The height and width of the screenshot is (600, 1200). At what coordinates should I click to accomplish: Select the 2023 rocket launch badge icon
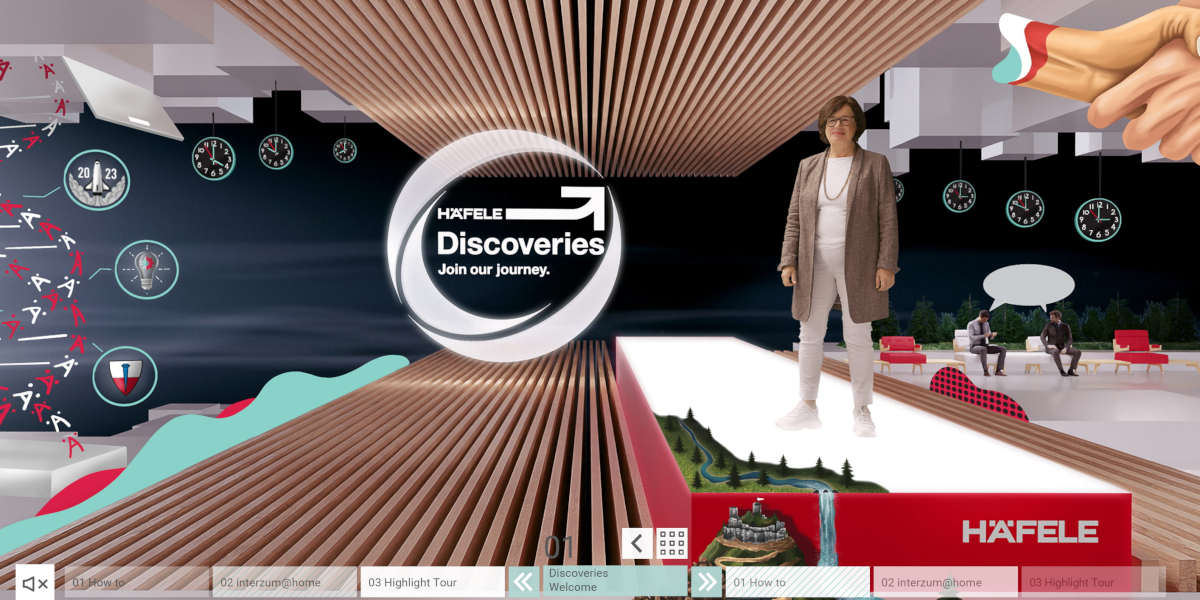[x=97, y=180]
